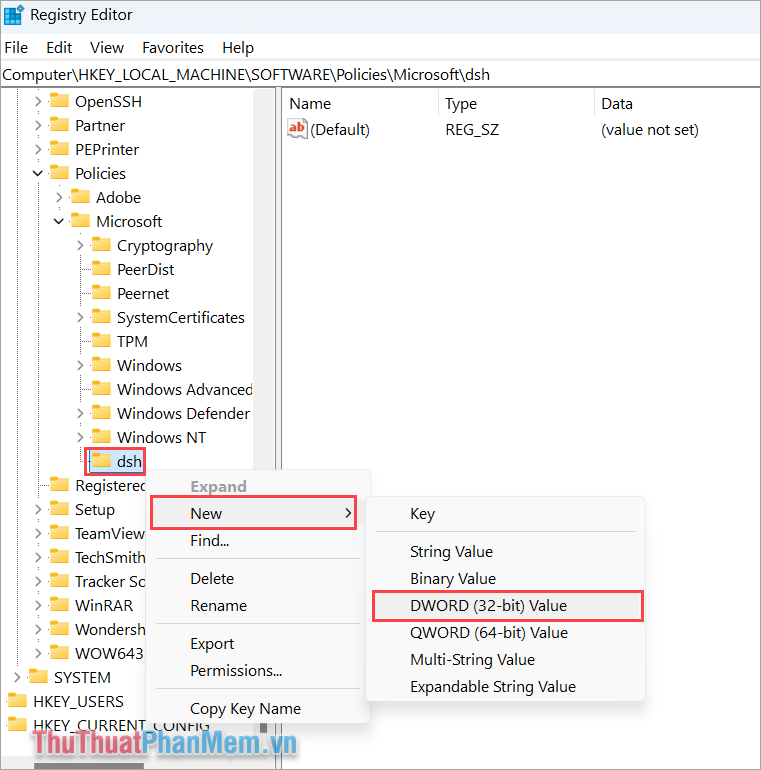Click the Windows NT folder icon

pyautogui.click(x=101, y=437)
